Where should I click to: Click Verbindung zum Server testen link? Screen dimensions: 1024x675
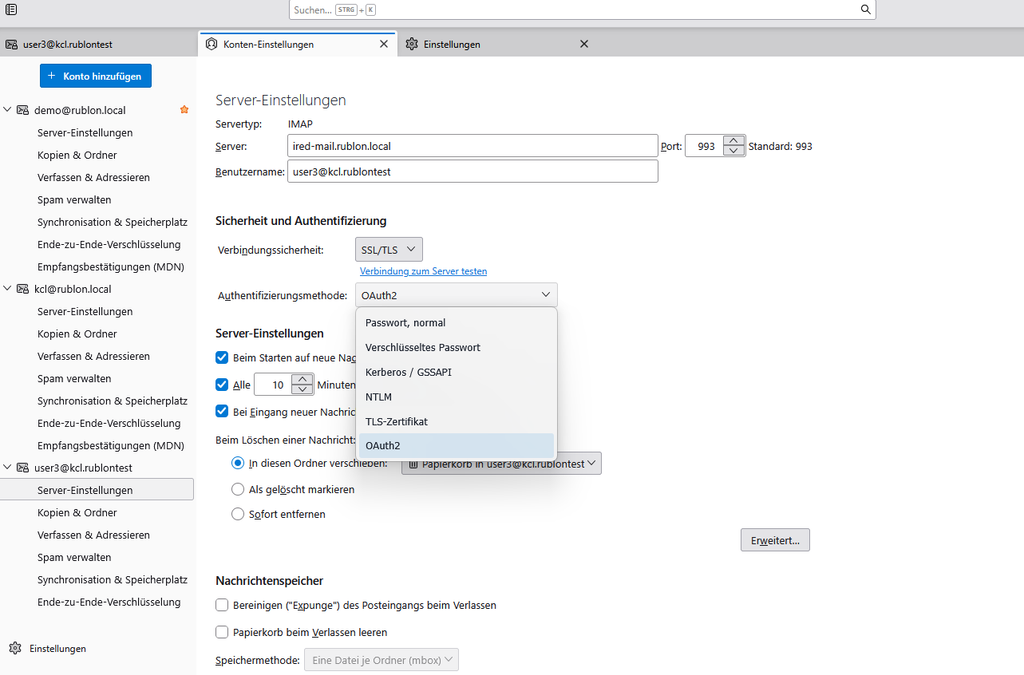pos(423,271)
